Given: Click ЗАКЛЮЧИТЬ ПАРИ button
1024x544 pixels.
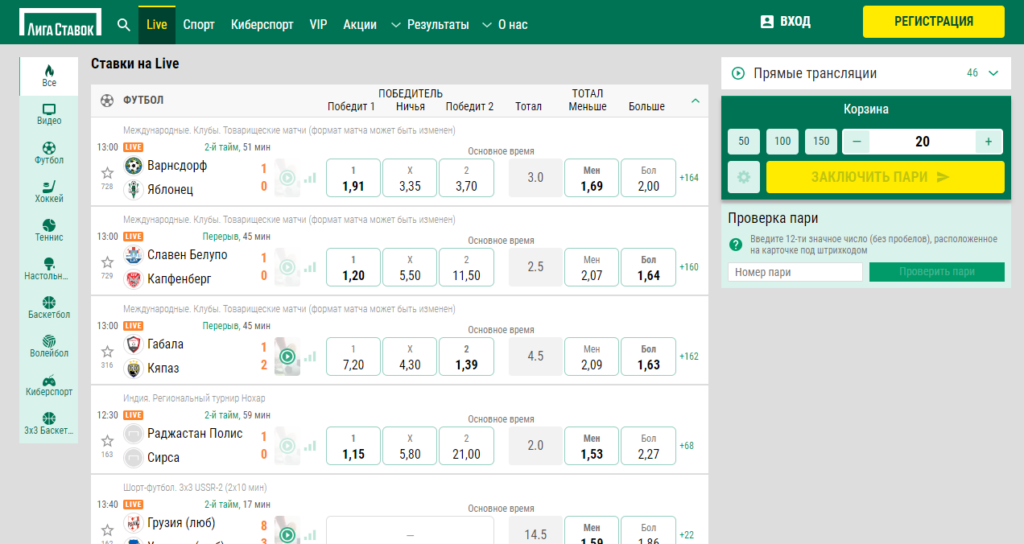Looking at the screenshot, I should (885, 177).
